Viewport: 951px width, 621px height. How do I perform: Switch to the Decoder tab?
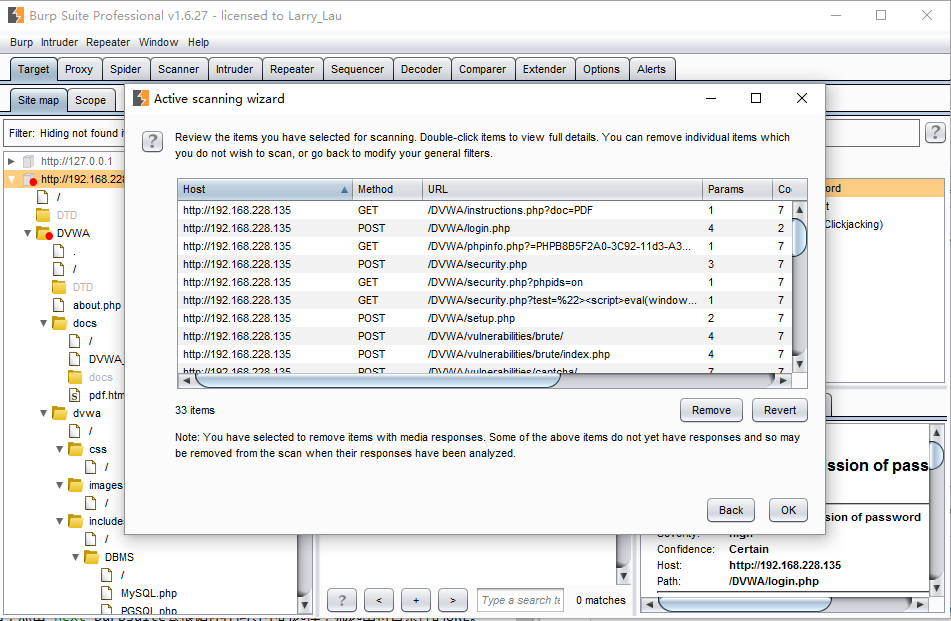pyautogui.click(x=422, y=69)
